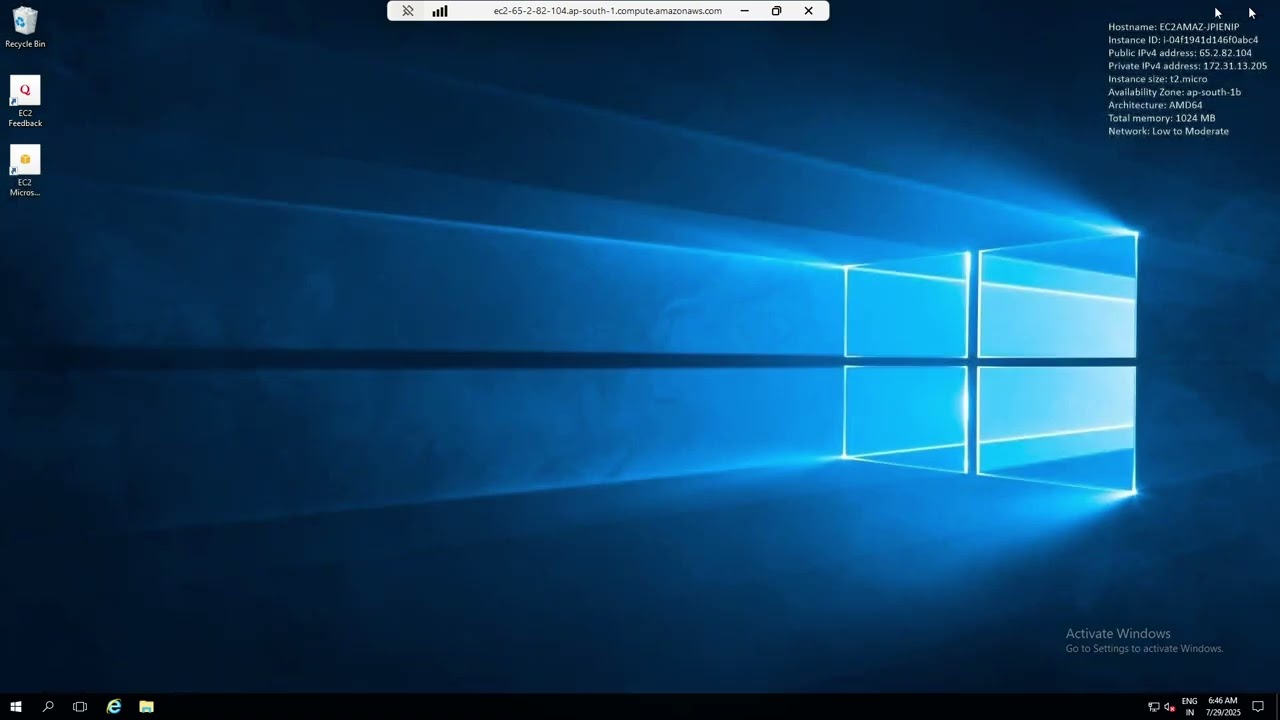The height and width of the screenshot is (720, 1280).
Task: Click the Instance ID line
Action: pyautogui.click(x=1183, y=40)
